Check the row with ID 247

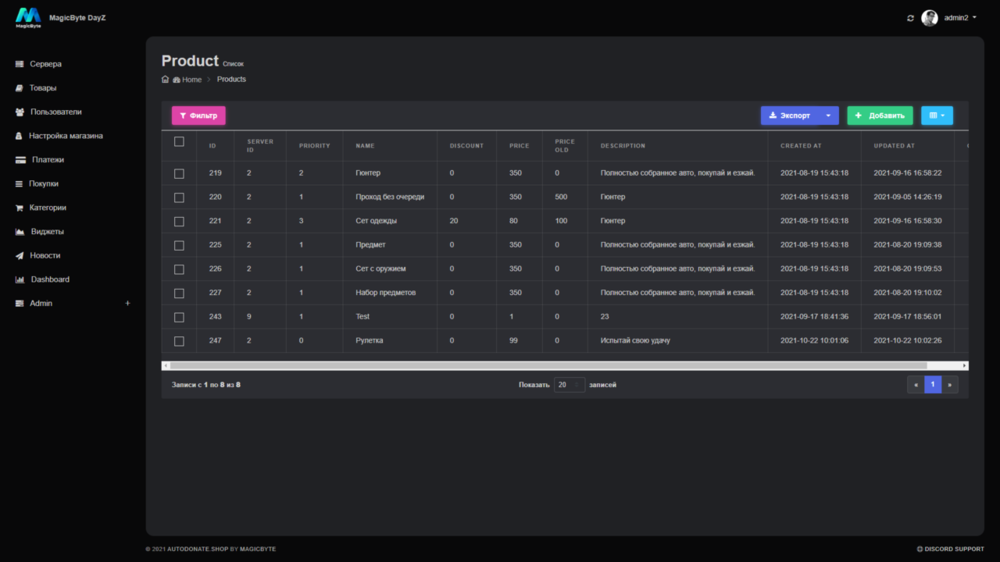point(179,341)
